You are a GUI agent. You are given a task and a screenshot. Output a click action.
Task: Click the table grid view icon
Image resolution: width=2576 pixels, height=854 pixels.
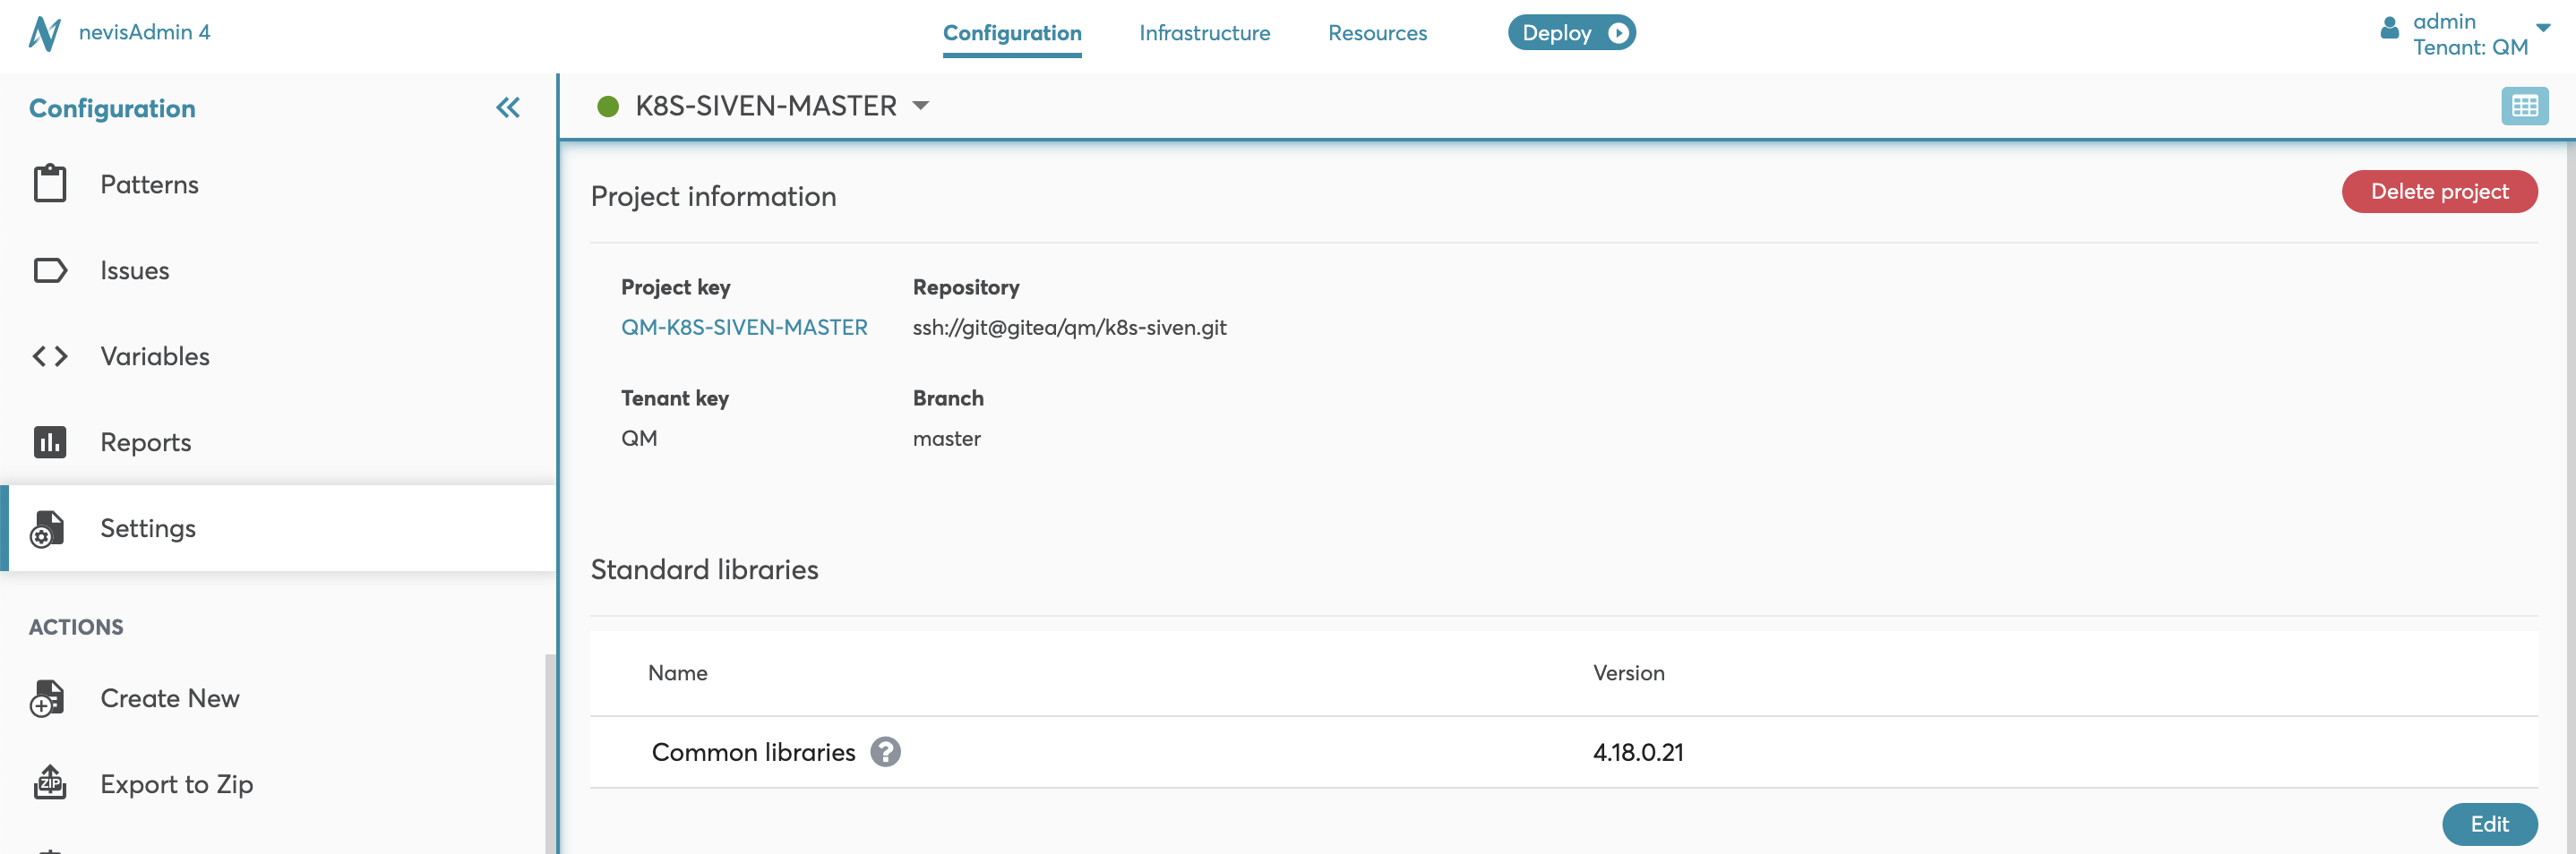[2524, 106]
